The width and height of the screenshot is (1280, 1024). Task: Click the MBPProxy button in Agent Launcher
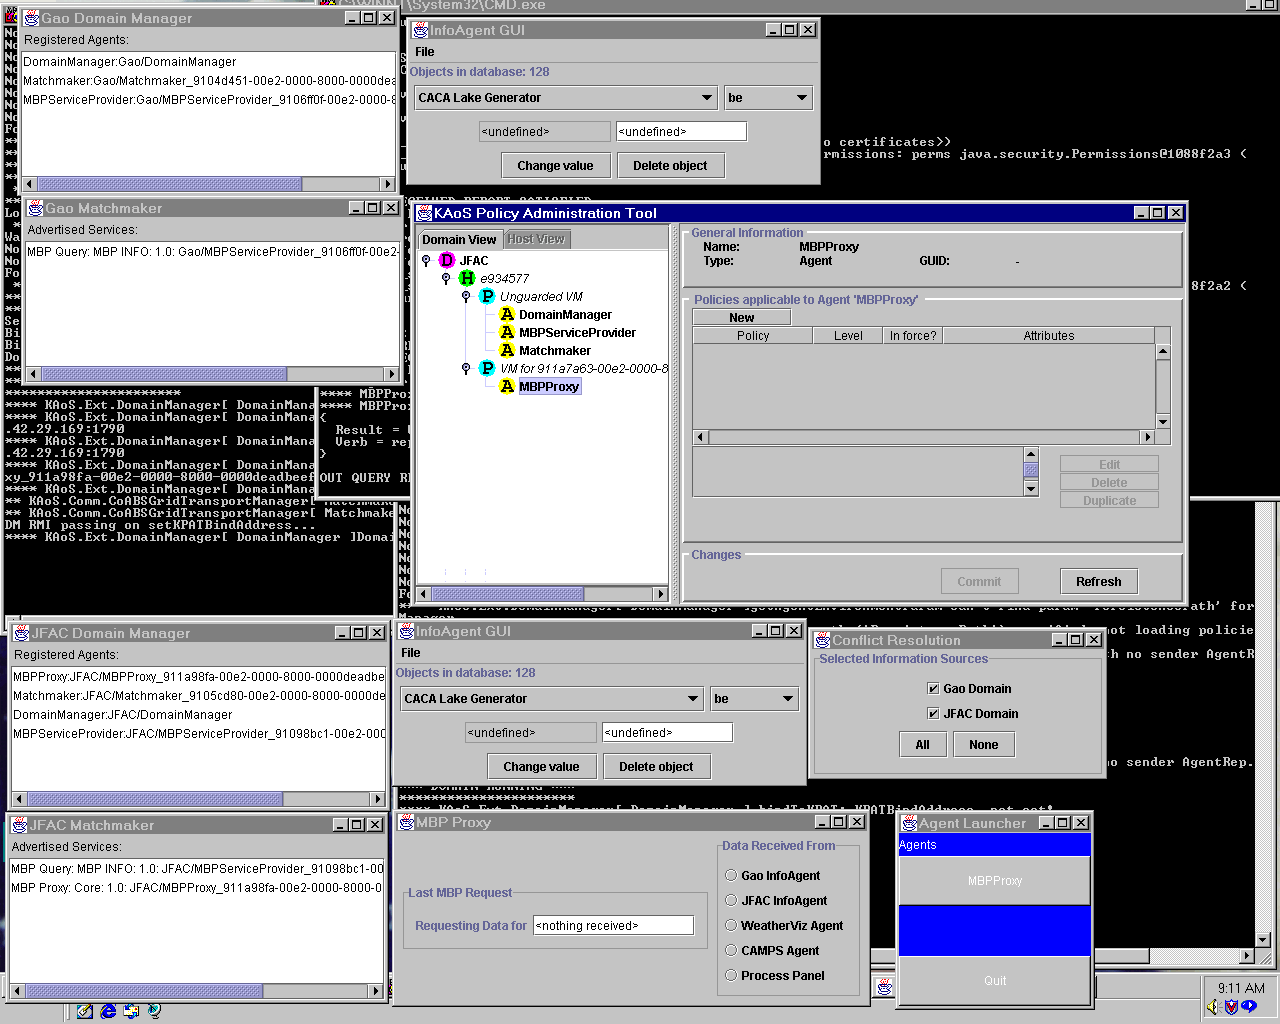coord(995,881)
